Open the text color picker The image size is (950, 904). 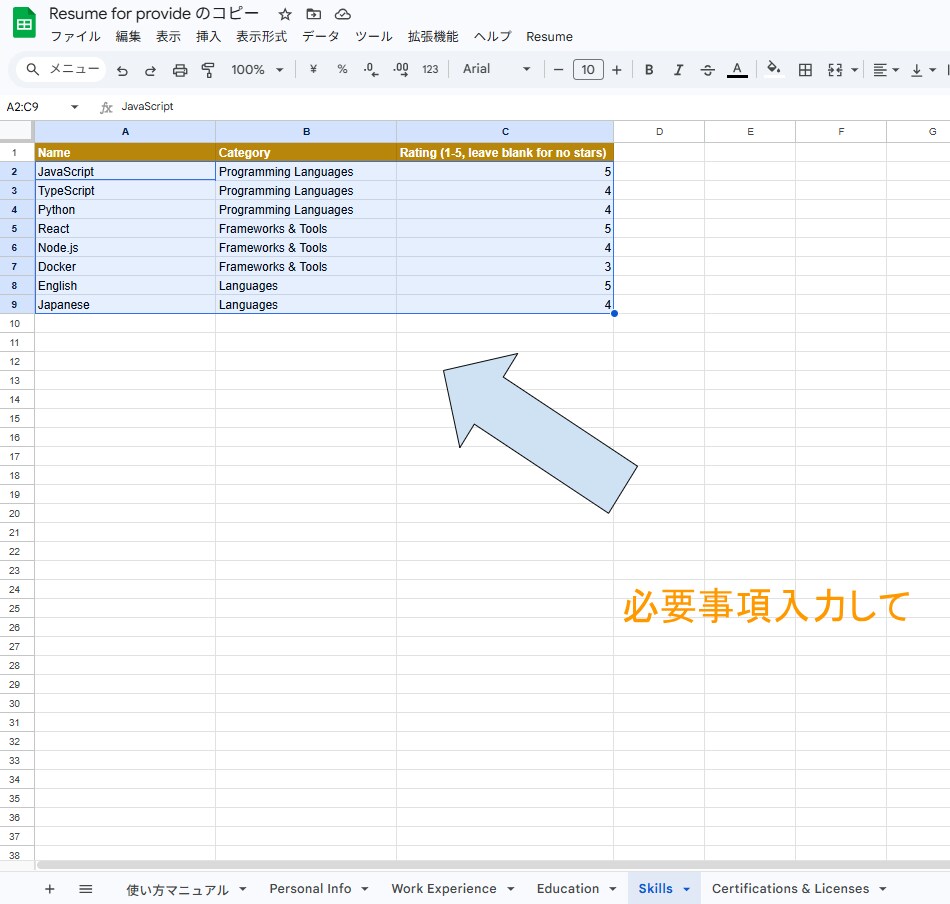[x=737, y=70]
